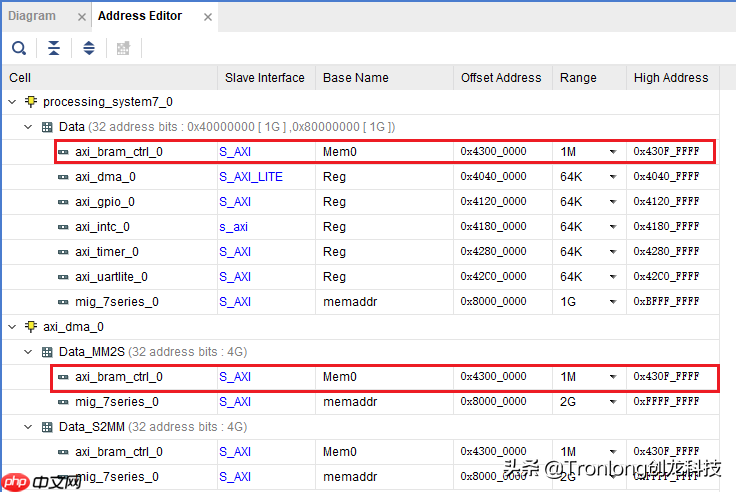Click the greyed-out Auto Assign Address icon
The height and width of the screenshot is (492, 736).
point(123,48)
